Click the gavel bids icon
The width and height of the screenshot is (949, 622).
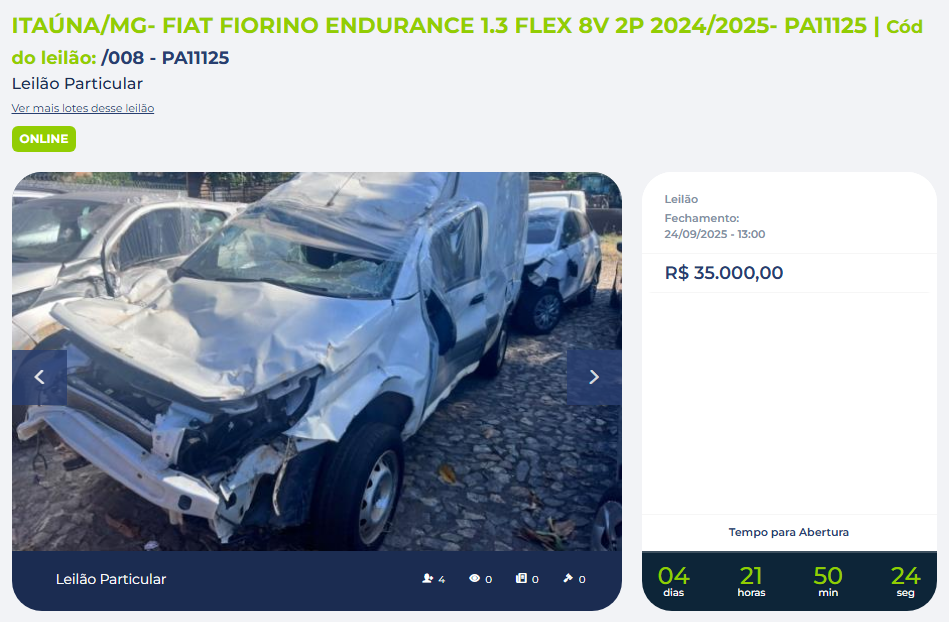(x=568, y=578)
